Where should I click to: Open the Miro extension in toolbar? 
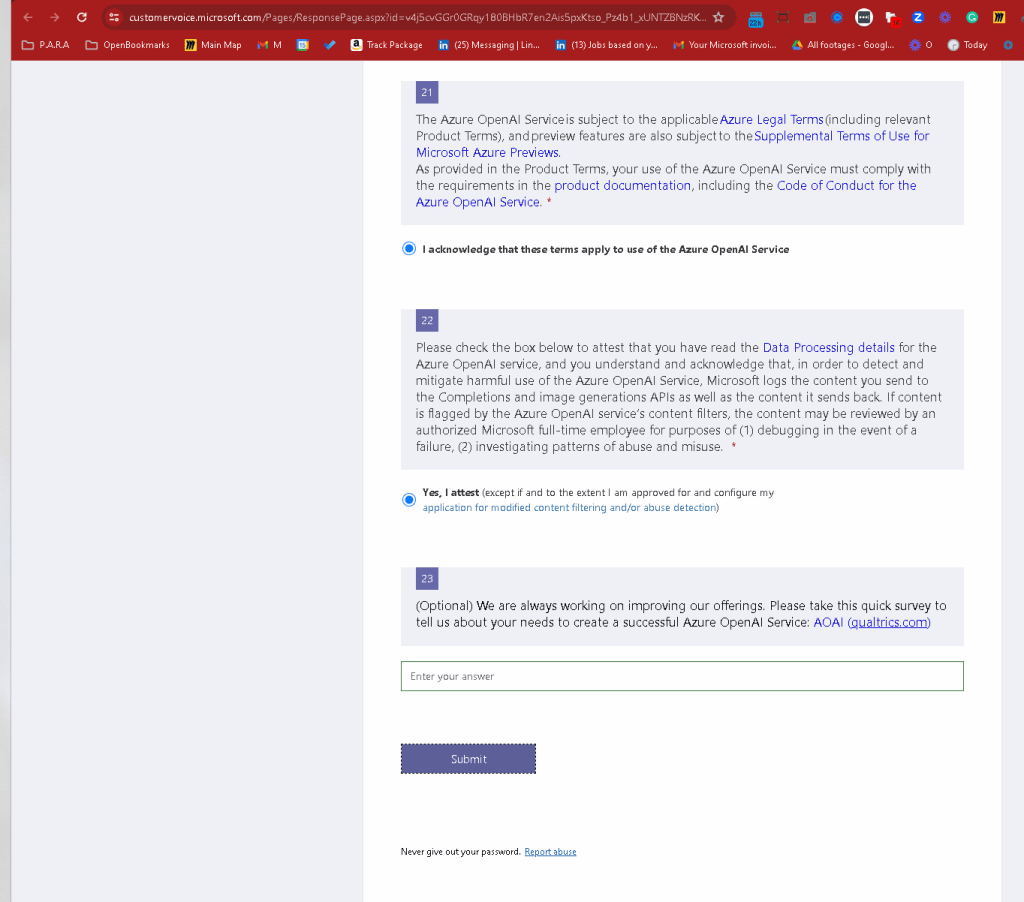pos(999,18)
